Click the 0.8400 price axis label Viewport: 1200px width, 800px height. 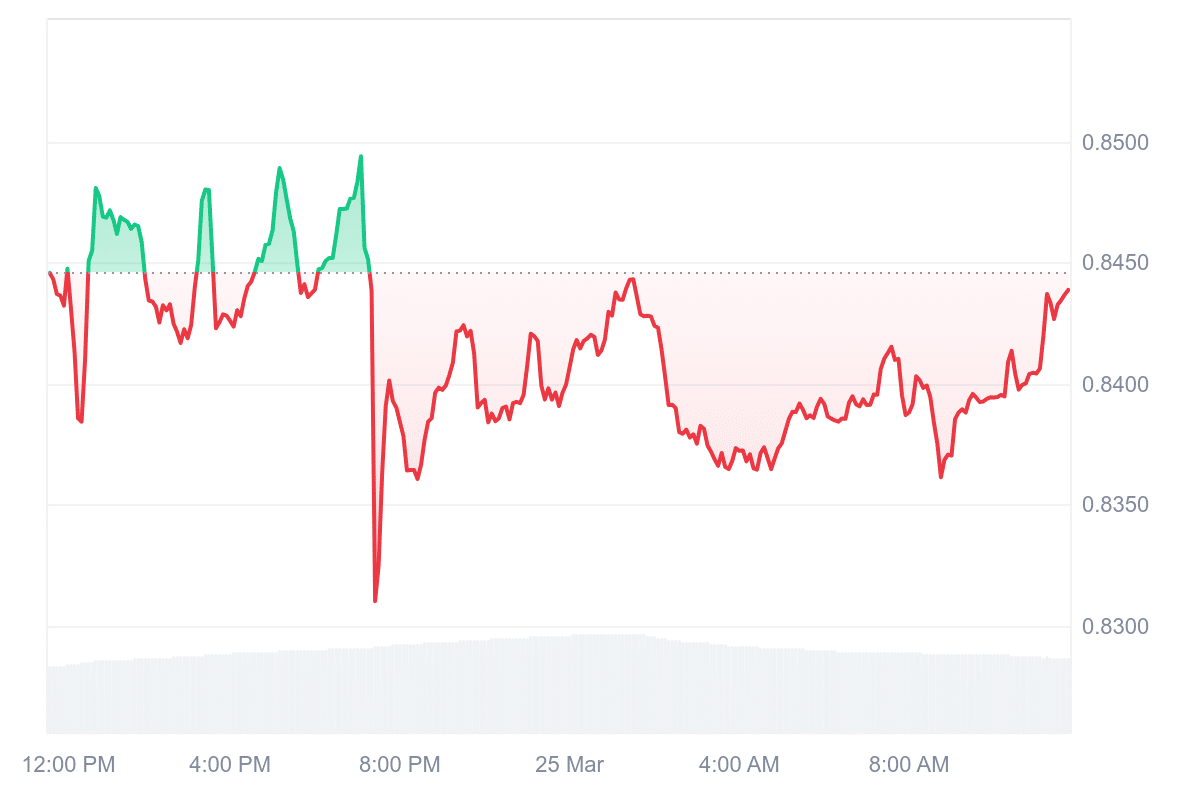tap(1115, 385)
